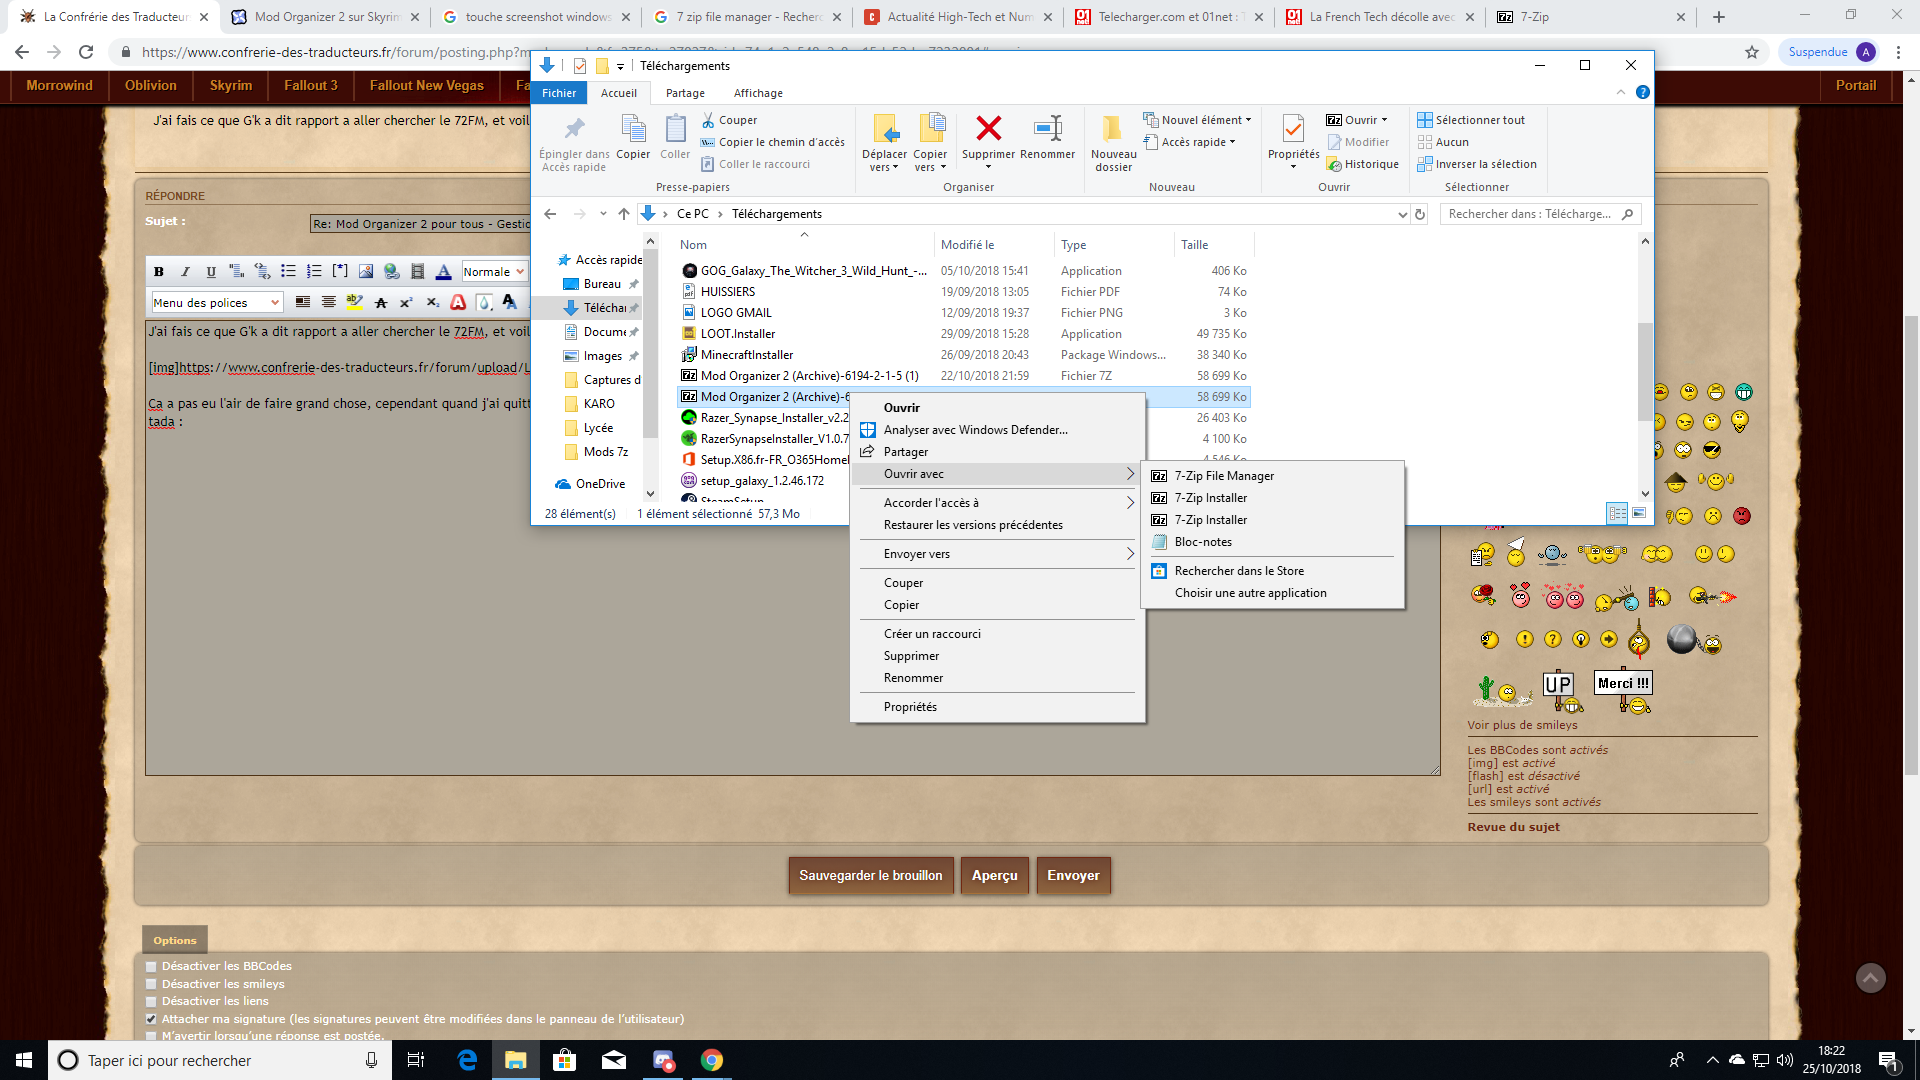Open Chrome from the Windows taskbar

[712, 1060]
